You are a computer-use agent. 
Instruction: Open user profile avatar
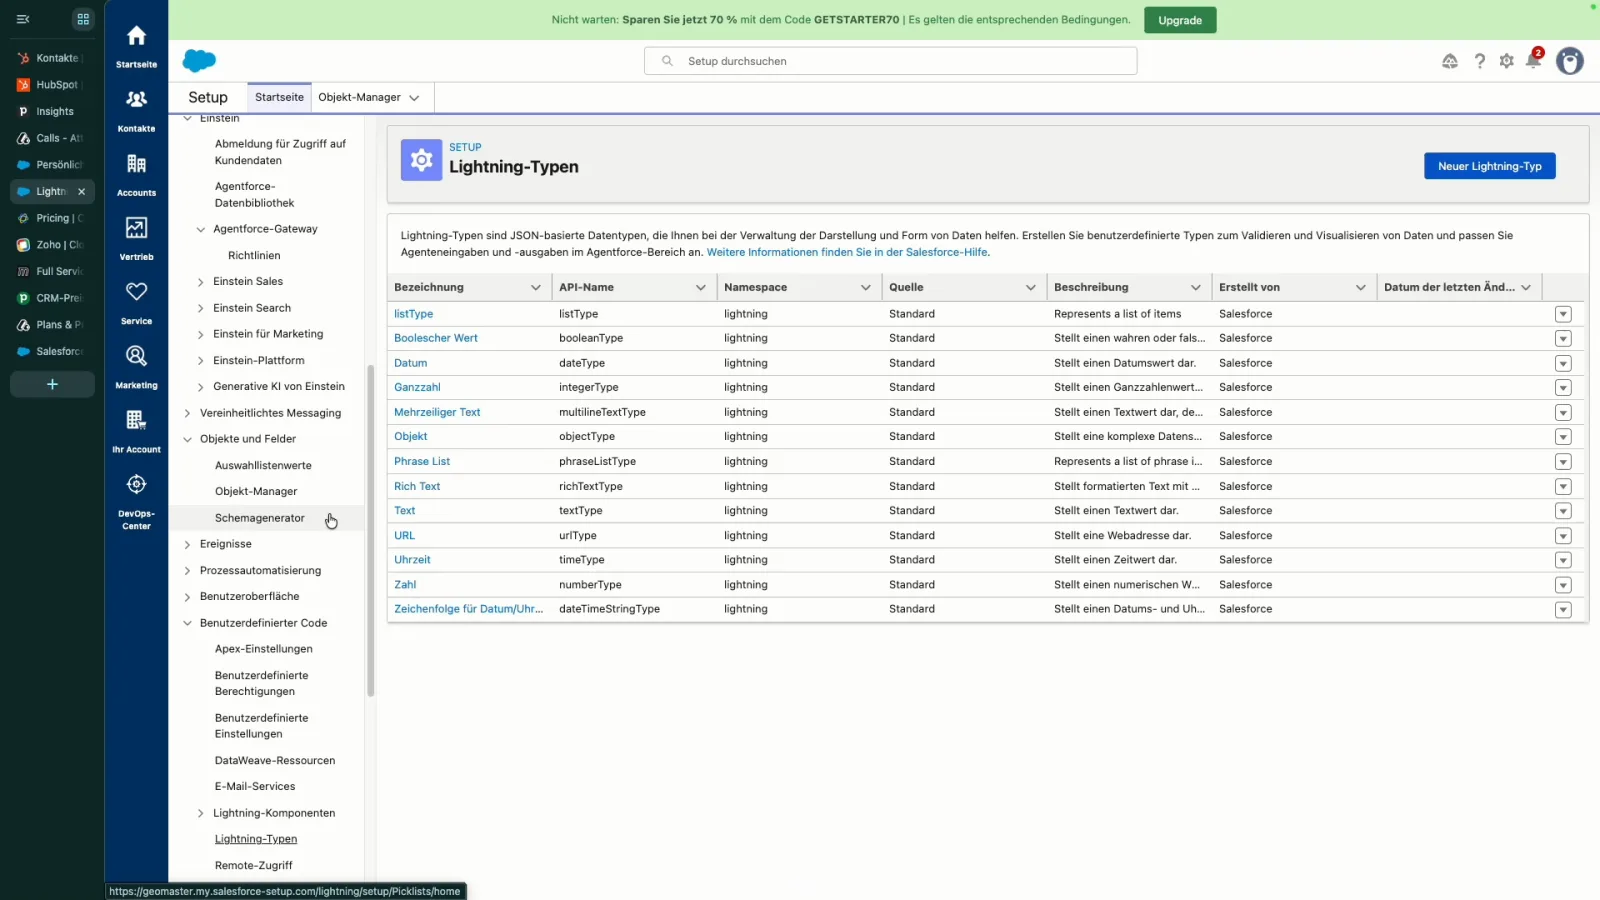[1570, 61]
